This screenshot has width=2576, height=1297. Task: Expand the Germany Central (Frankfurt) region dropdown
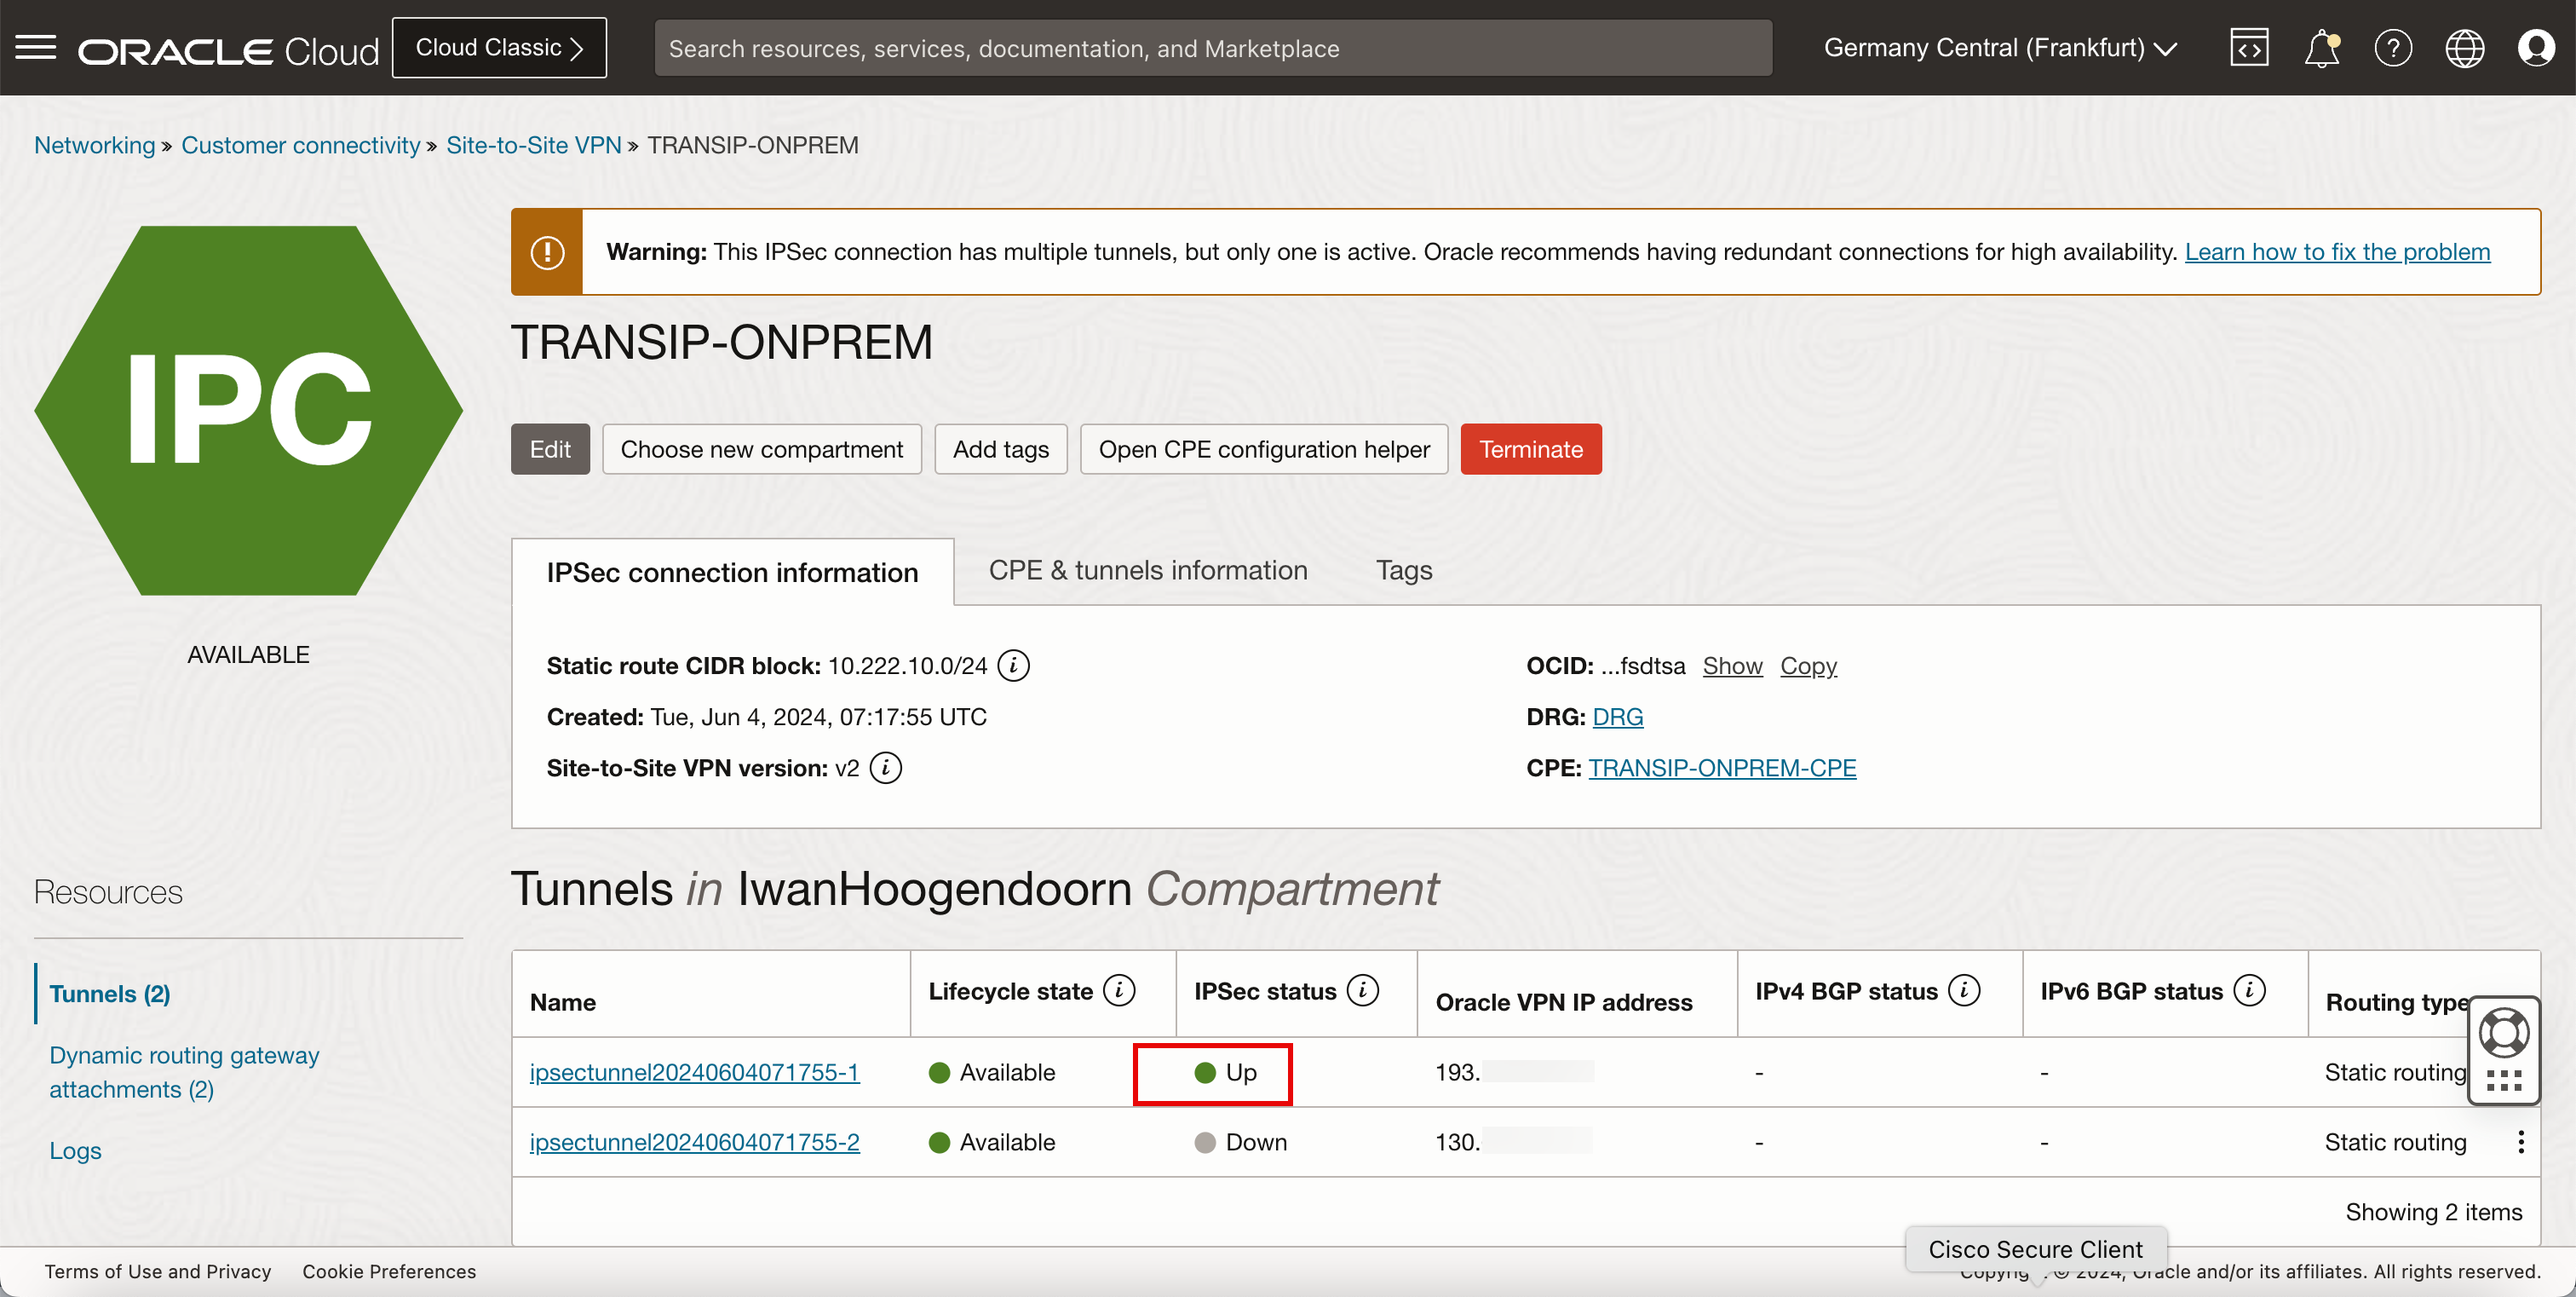1999,48
